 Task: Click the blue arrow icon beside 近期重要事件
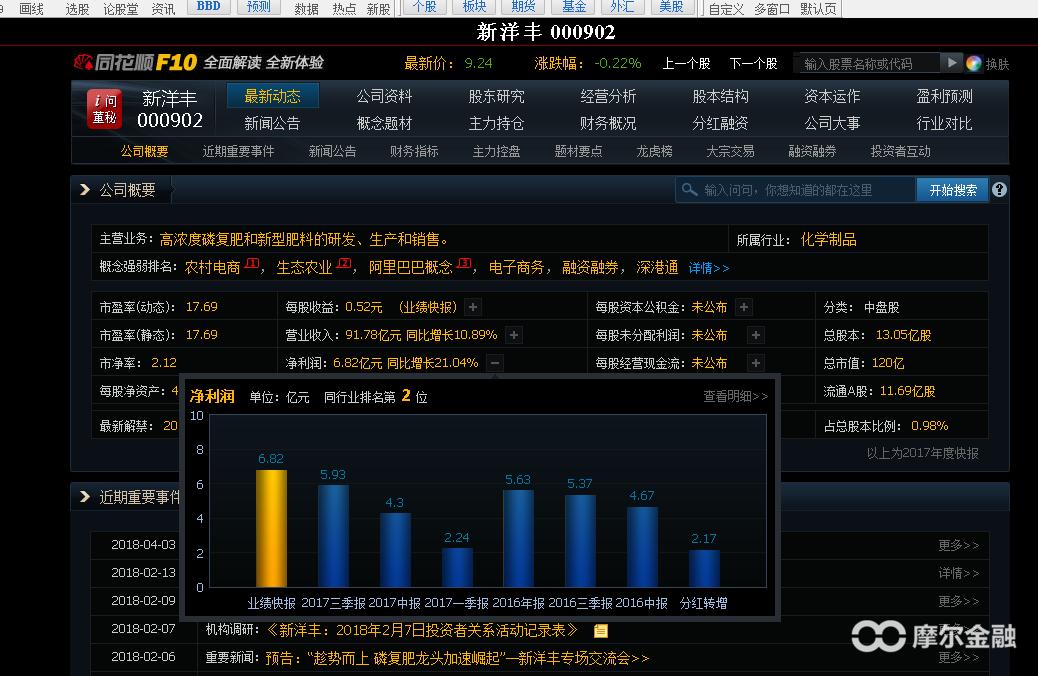83,496
